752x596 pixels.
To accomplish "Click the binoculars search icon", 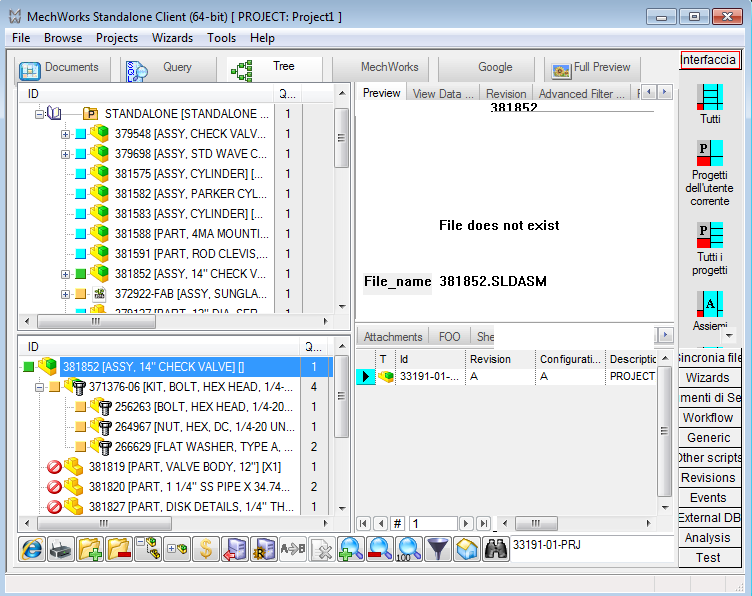I will [495, 549].
